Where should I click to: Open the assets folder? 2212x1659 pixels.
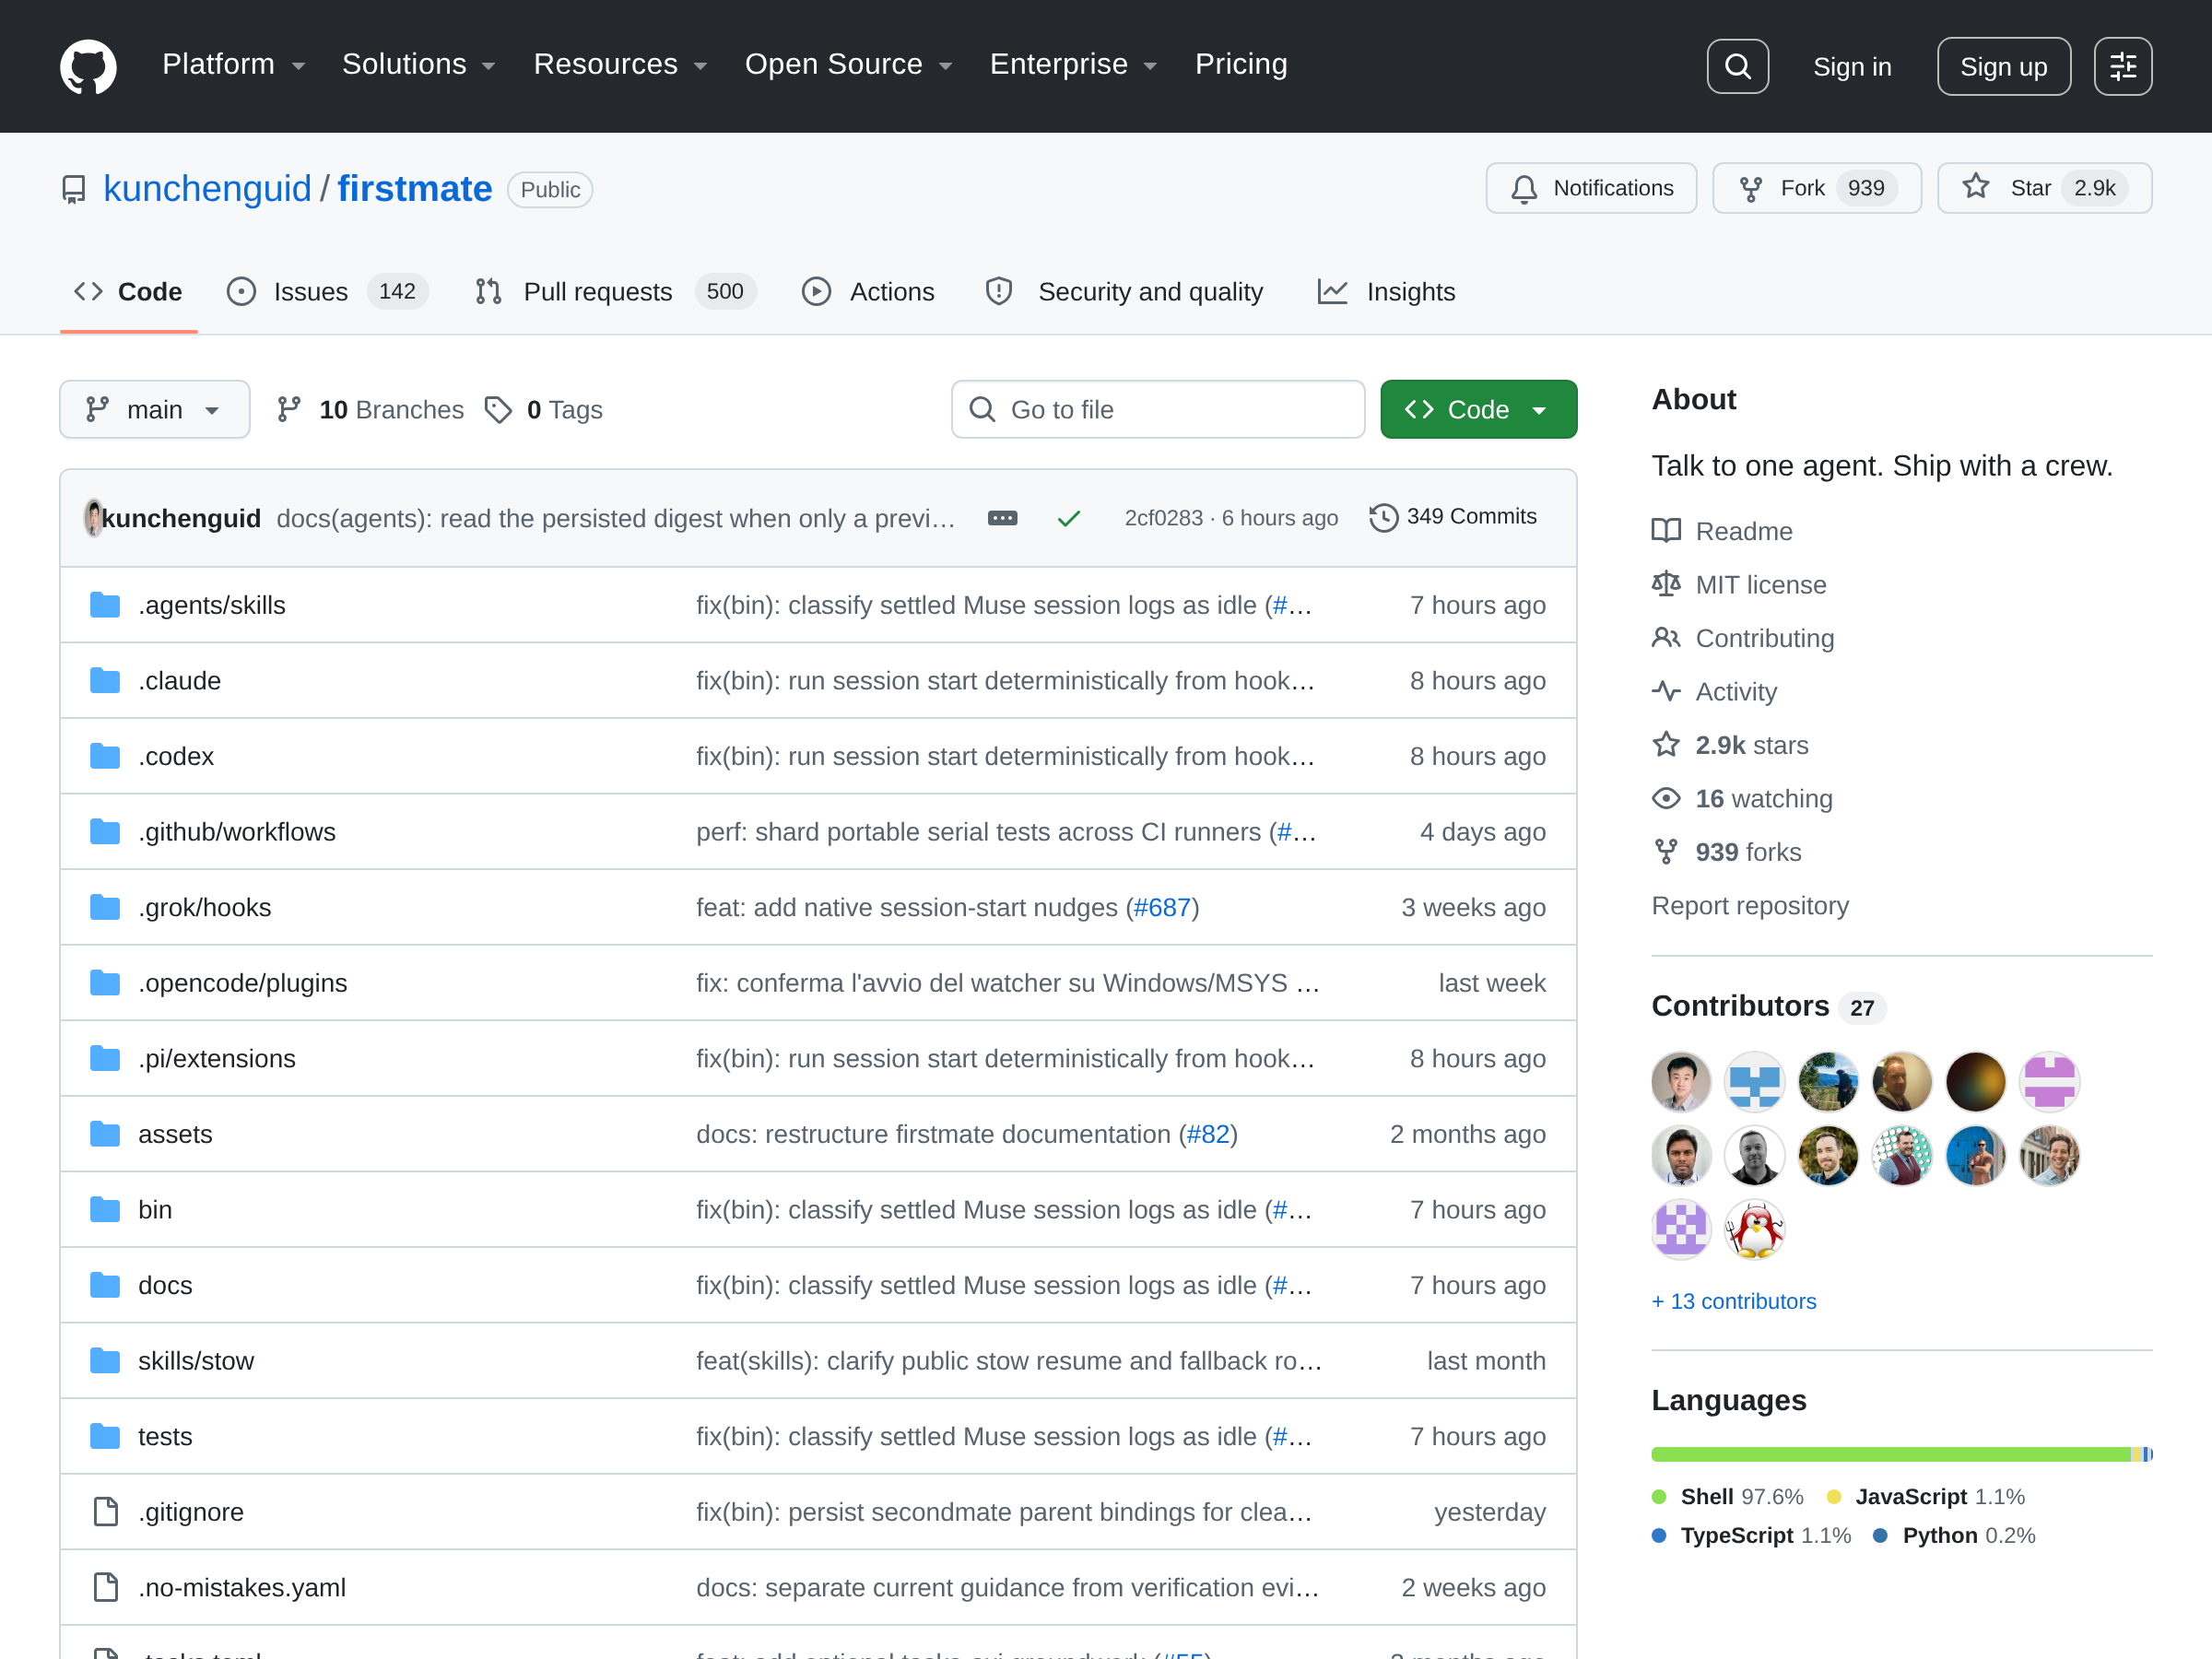(175, 1134)
